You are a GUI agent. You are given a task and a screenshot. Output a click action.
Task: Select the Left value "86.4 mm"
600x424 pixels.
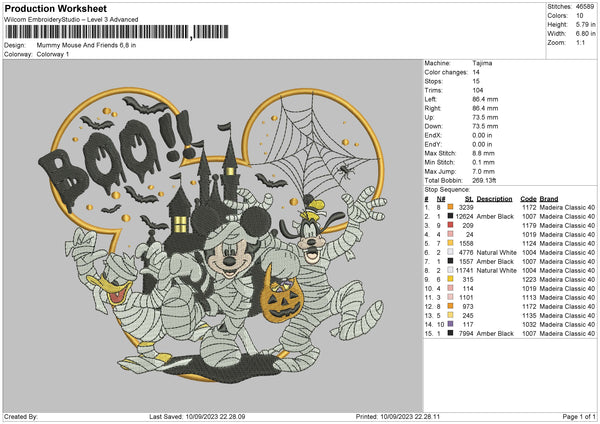click(x=485, y=99)
